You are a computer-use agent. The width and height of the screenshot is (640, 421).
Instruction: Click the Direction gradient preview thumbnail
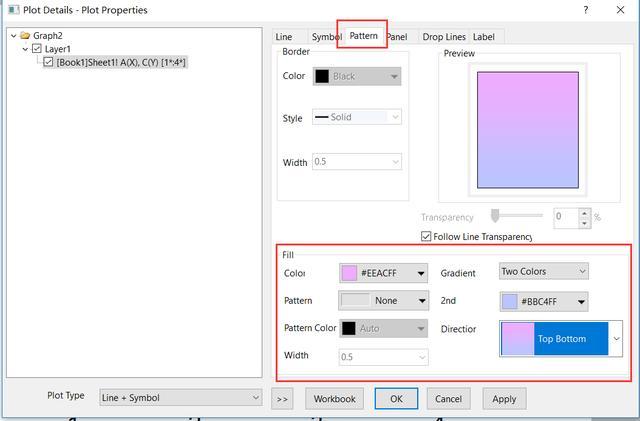pyautogui.click(x=518, y=339)
